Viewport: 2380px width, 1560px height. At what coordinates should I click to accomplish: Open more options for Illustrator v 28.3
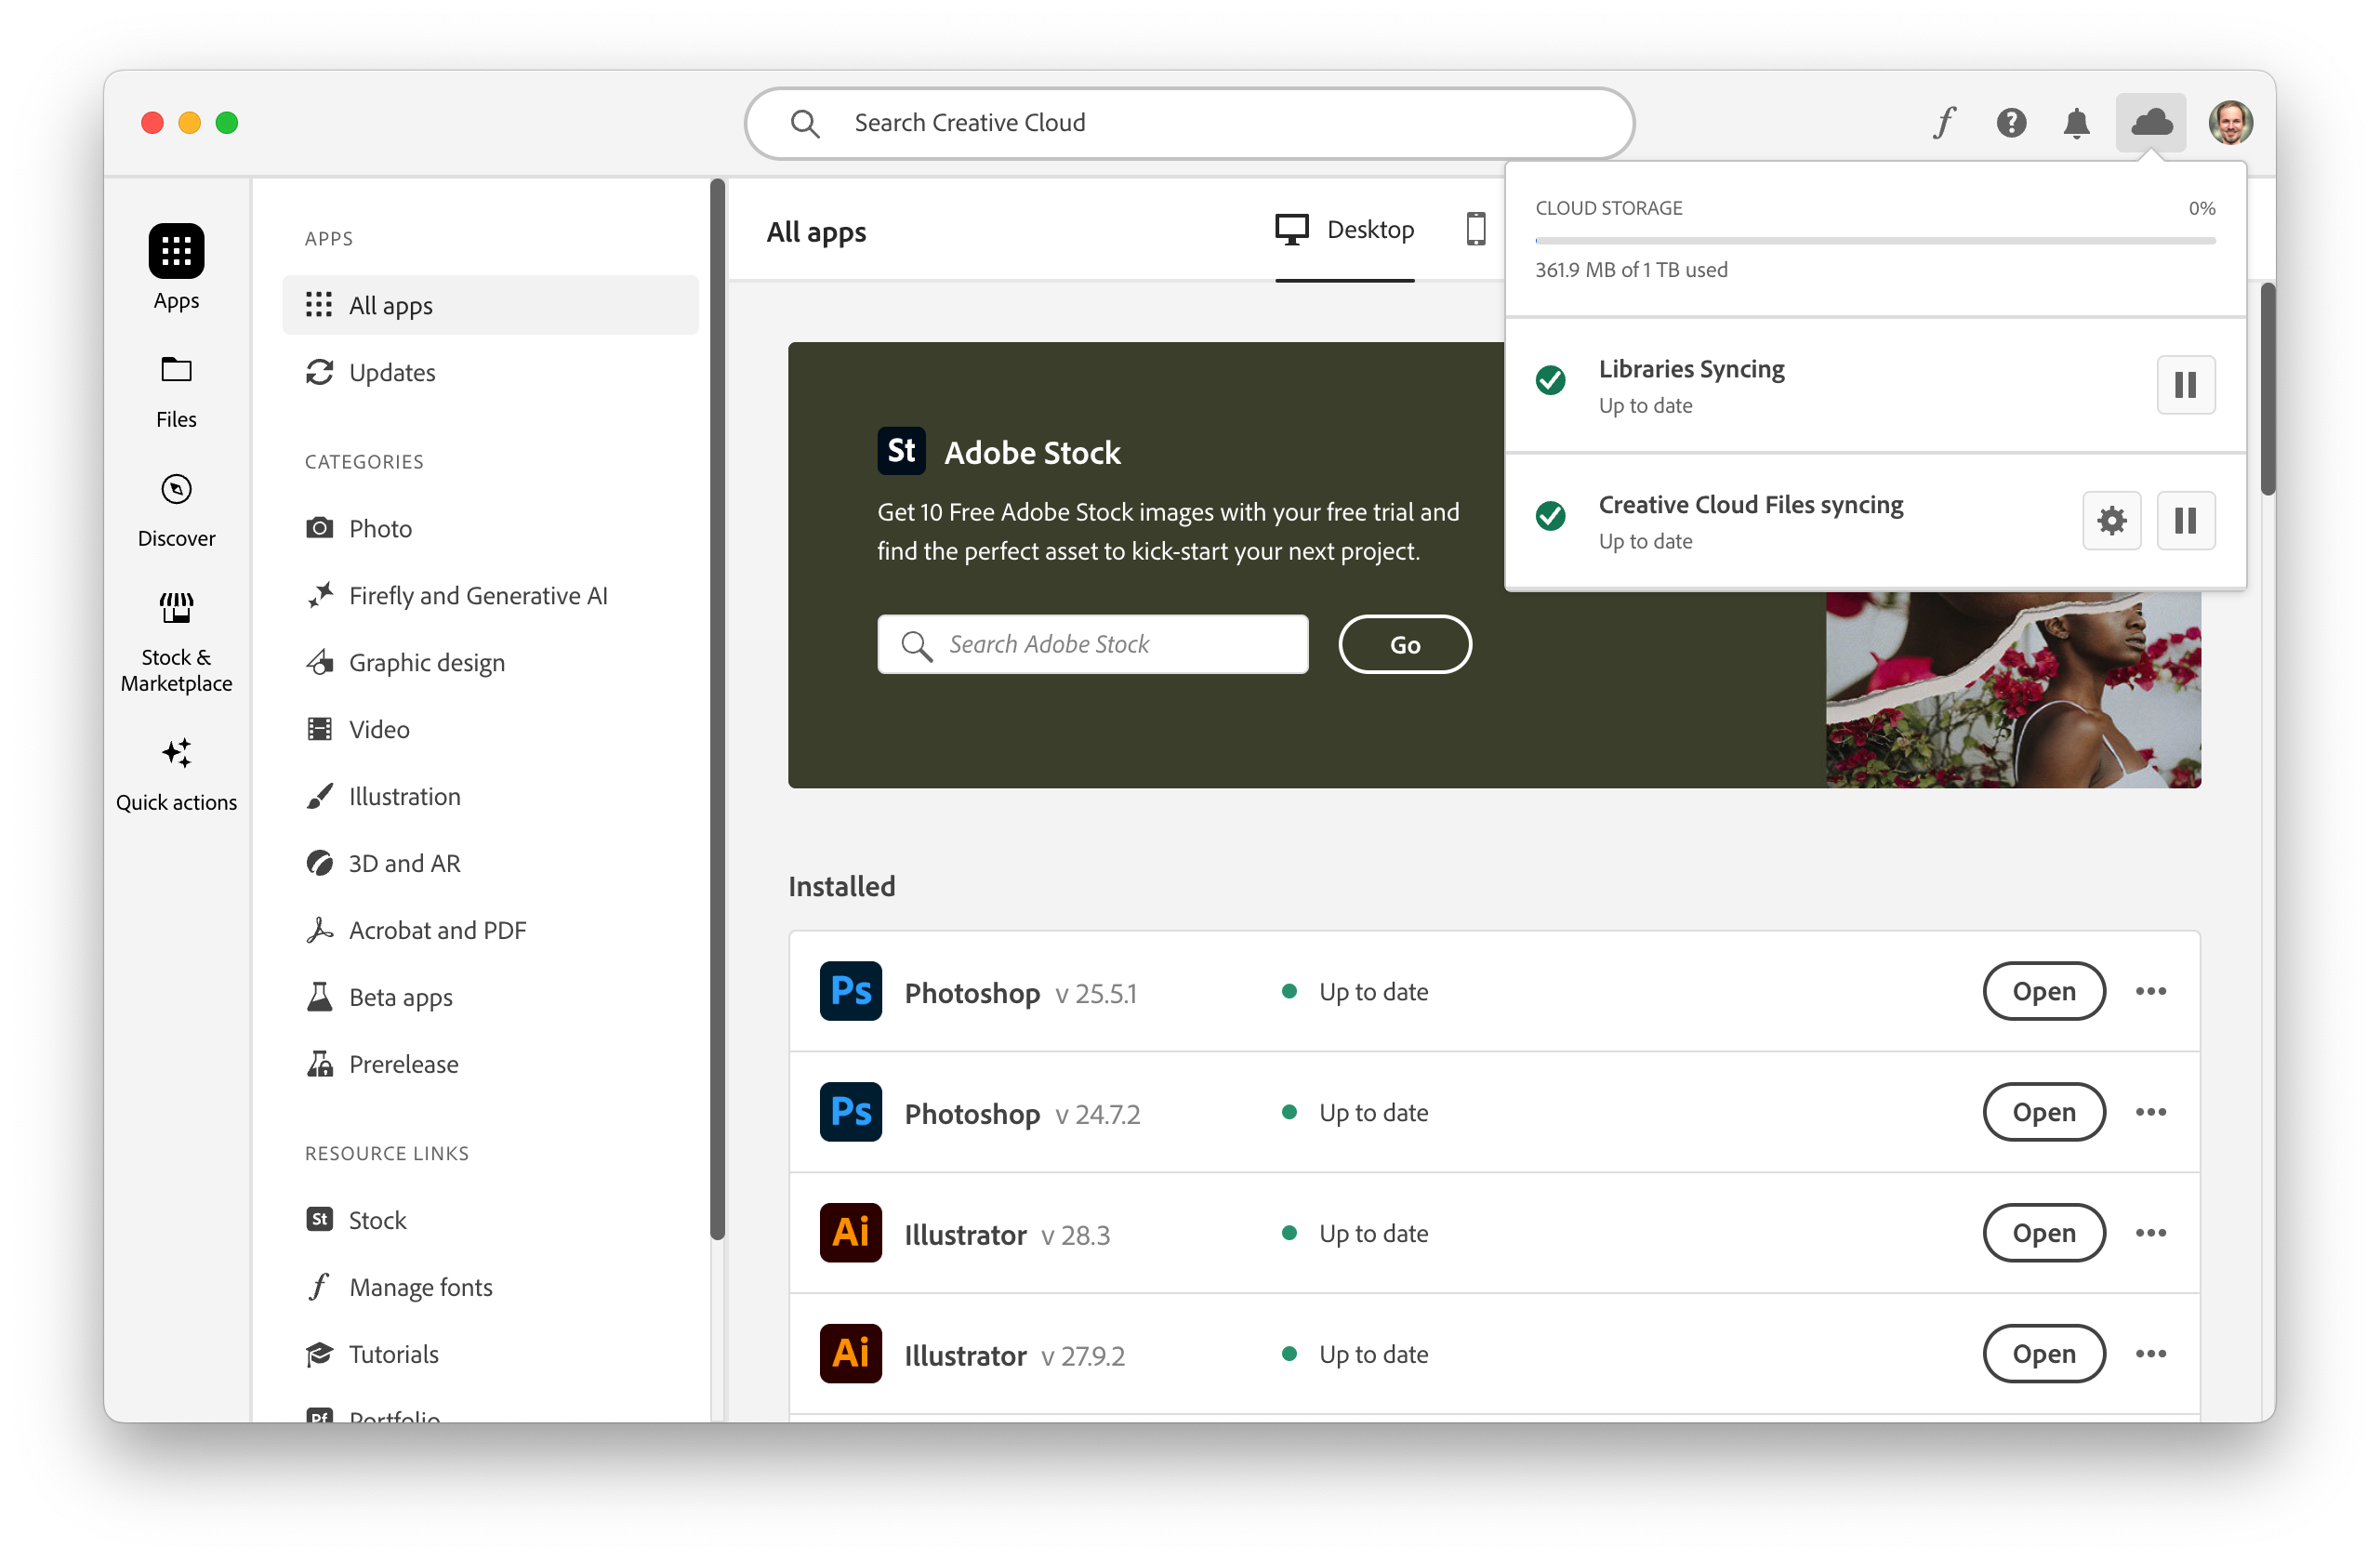tap(2150, 1233)
